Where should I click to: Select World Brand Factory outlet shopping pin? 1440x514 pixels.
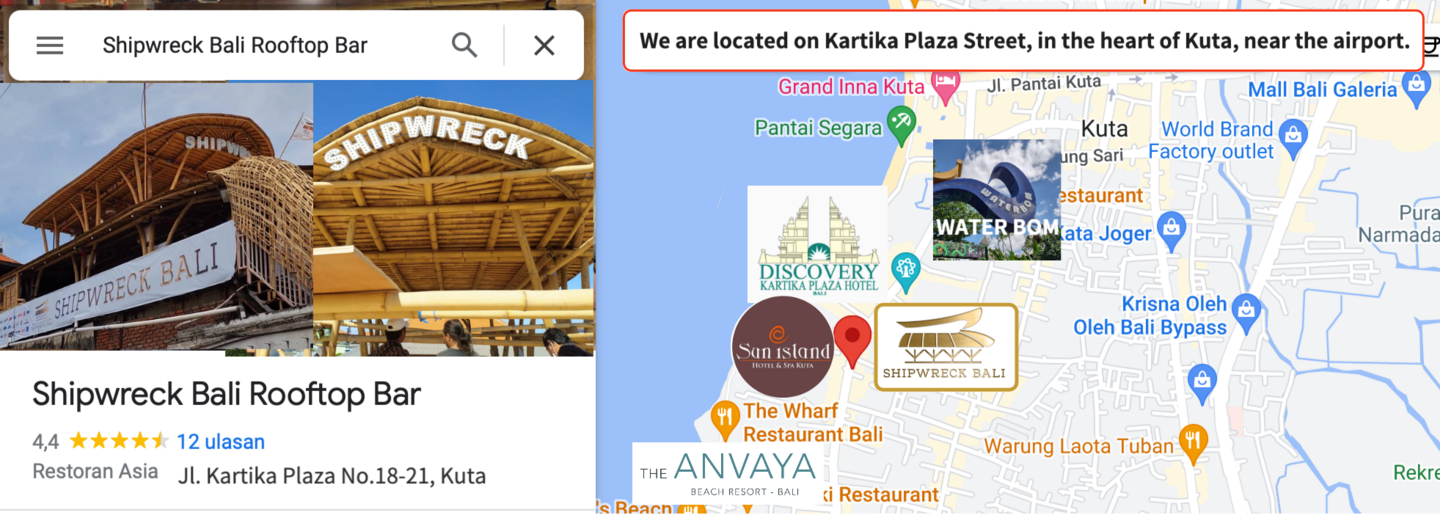click(x=1293, y=132)
